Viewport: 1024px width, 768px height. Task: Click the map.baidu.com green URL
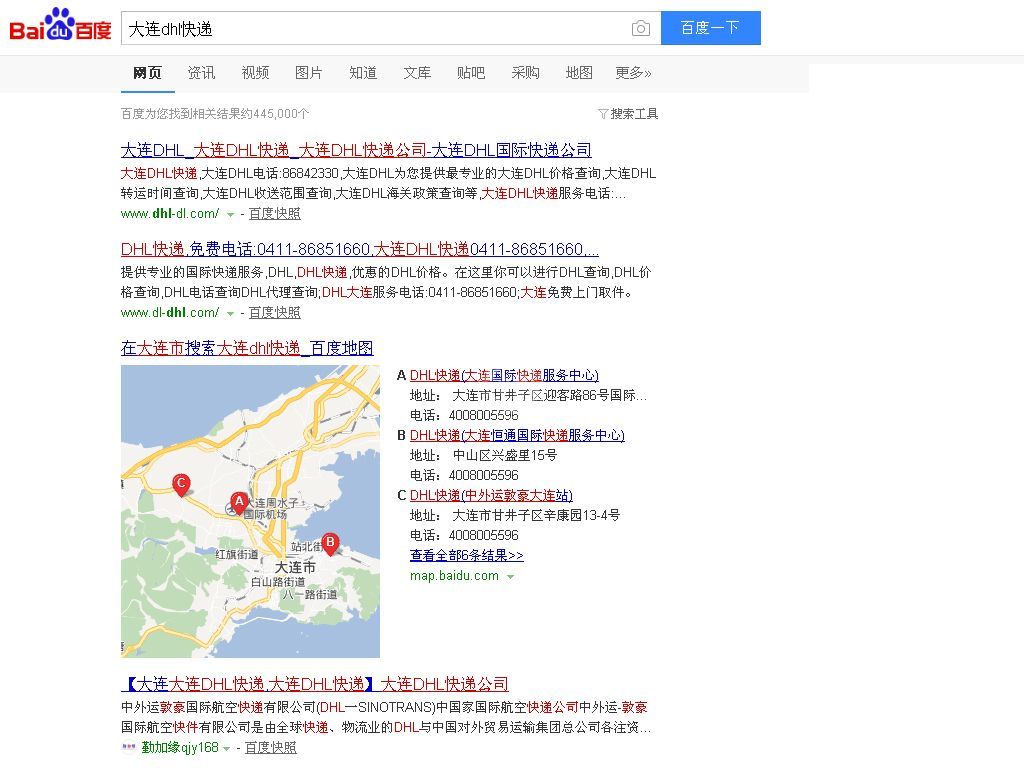pyautogui.click(x=455, y=576)
